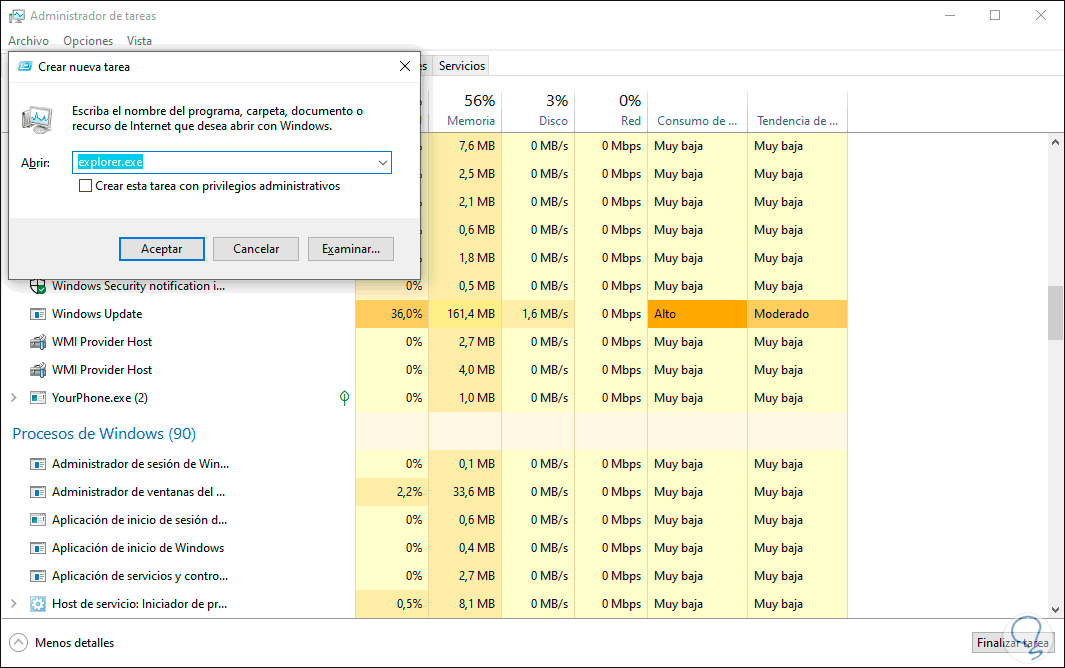
Task: Click the first WMI Provider Host icon
Action: coord(38,342)
